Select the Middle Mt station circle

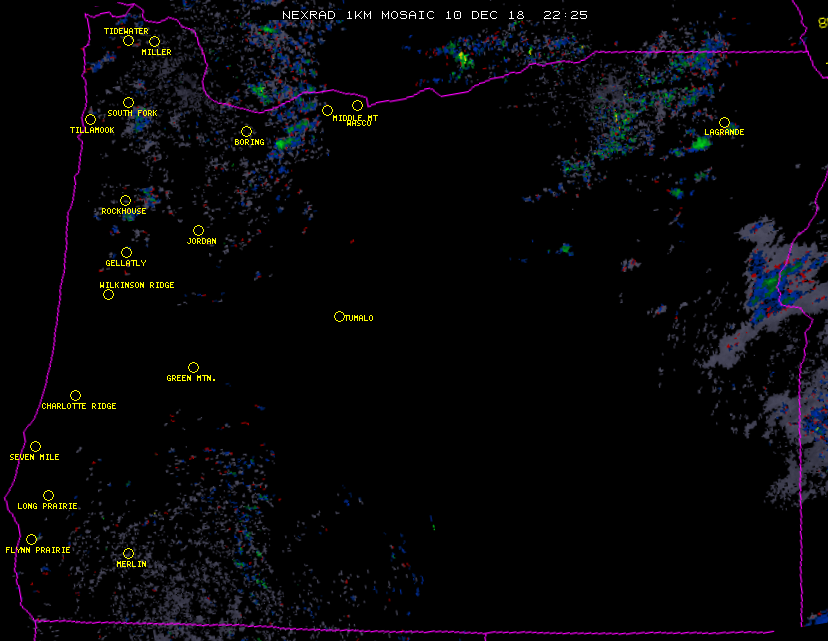click(327, 110)
